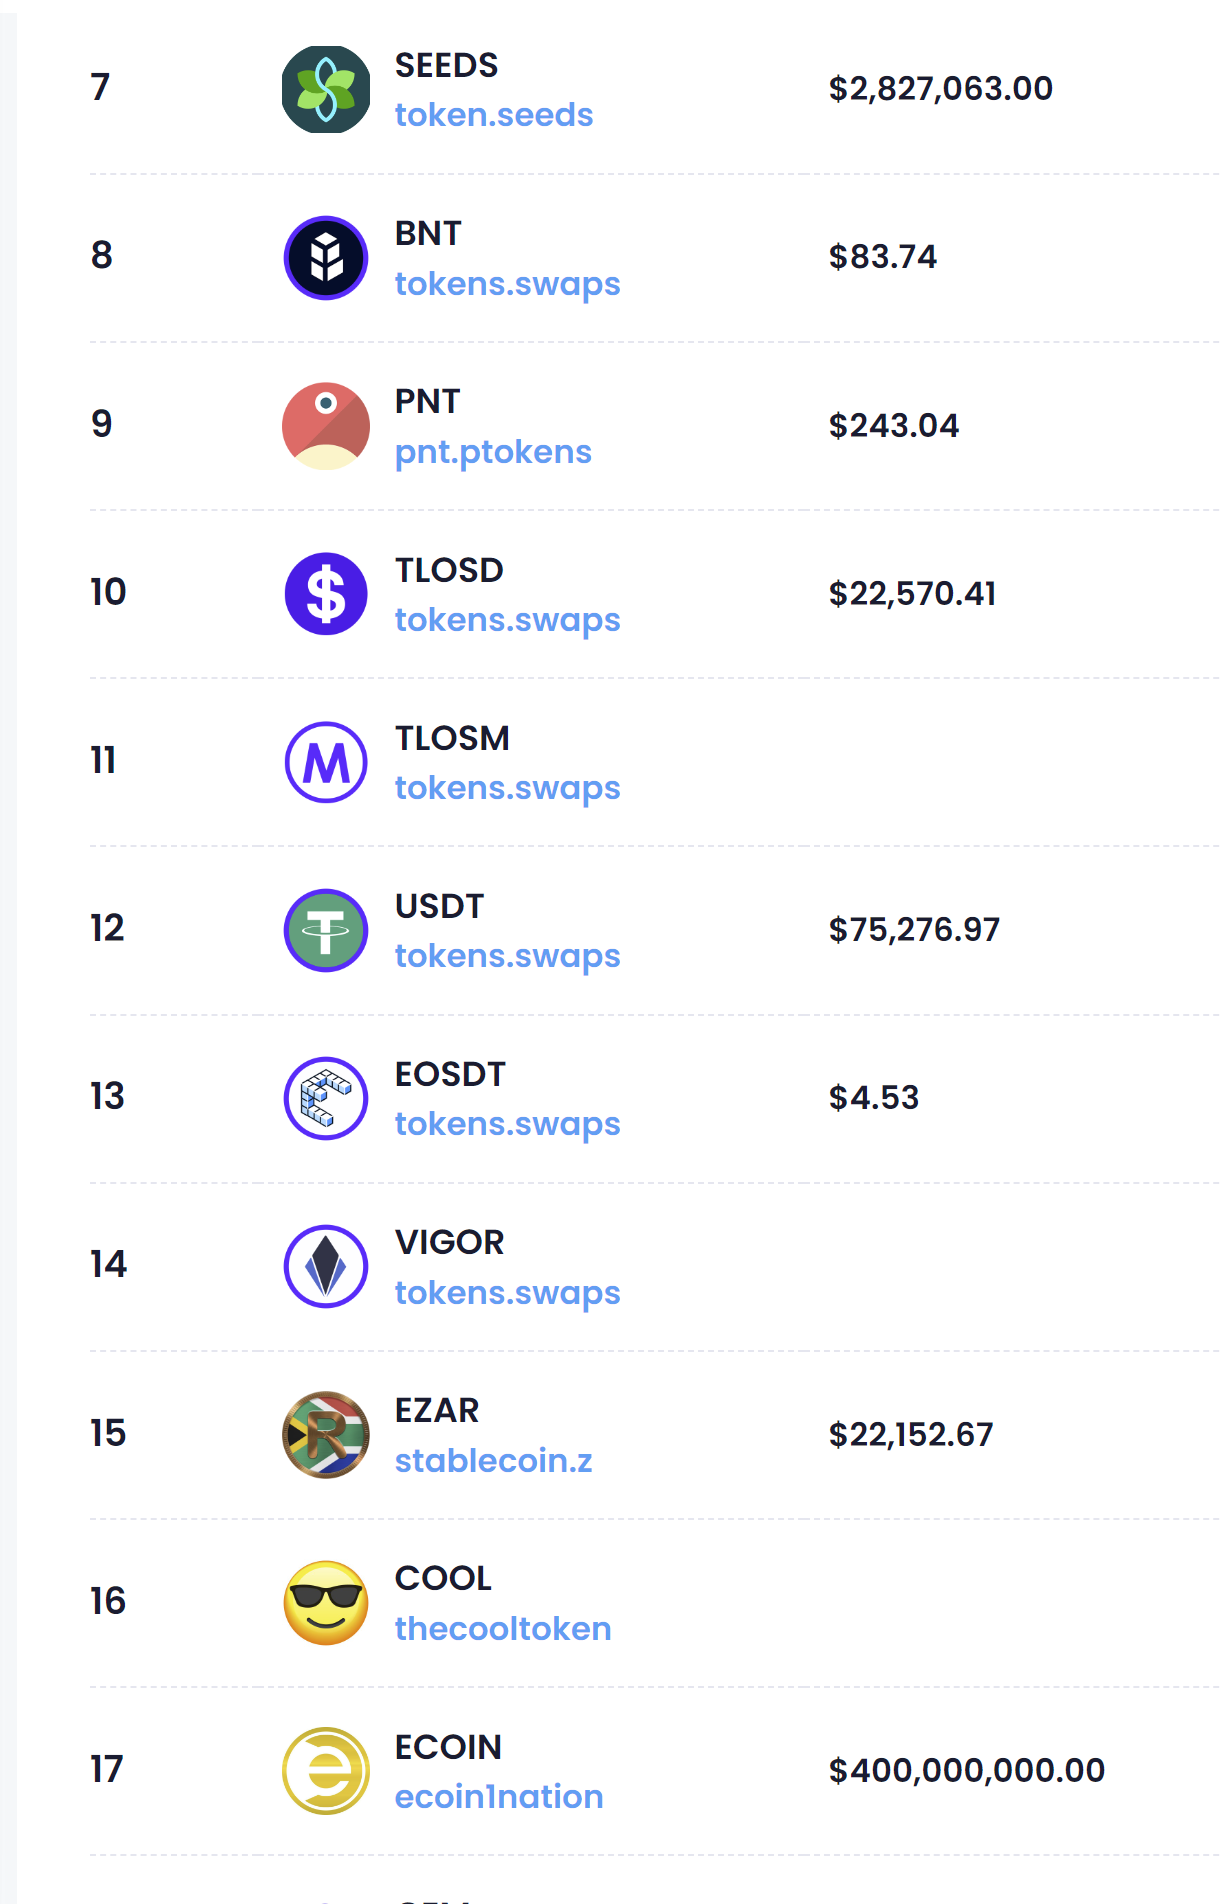1222x1904 pixels.
Task: Click the ECOIN gold coin icon
Action: 326,1771
